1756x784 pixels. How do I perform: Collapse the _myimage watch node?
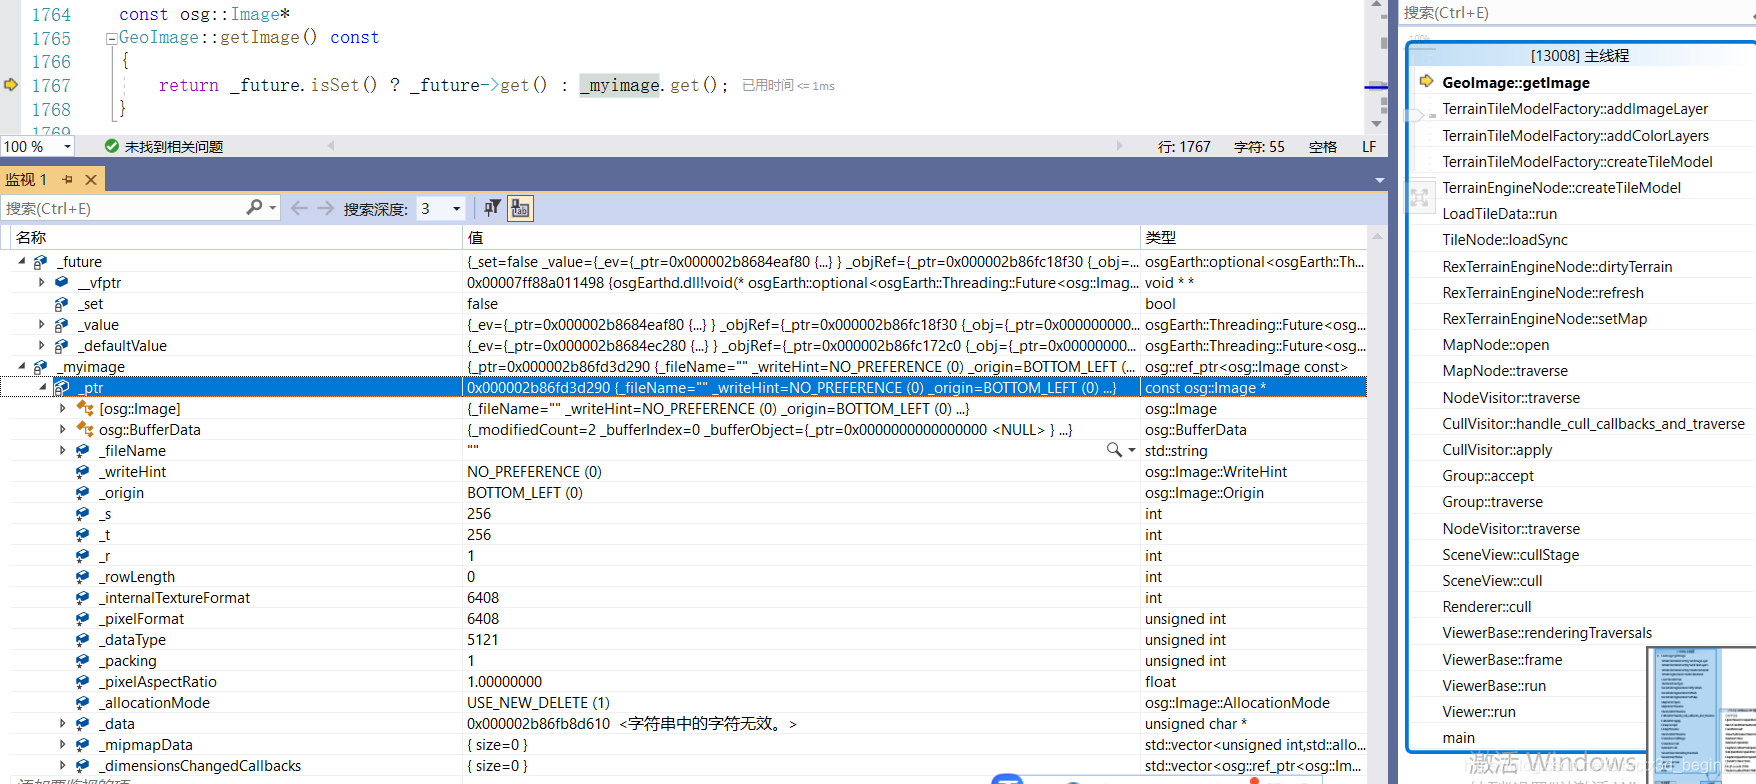21,366
